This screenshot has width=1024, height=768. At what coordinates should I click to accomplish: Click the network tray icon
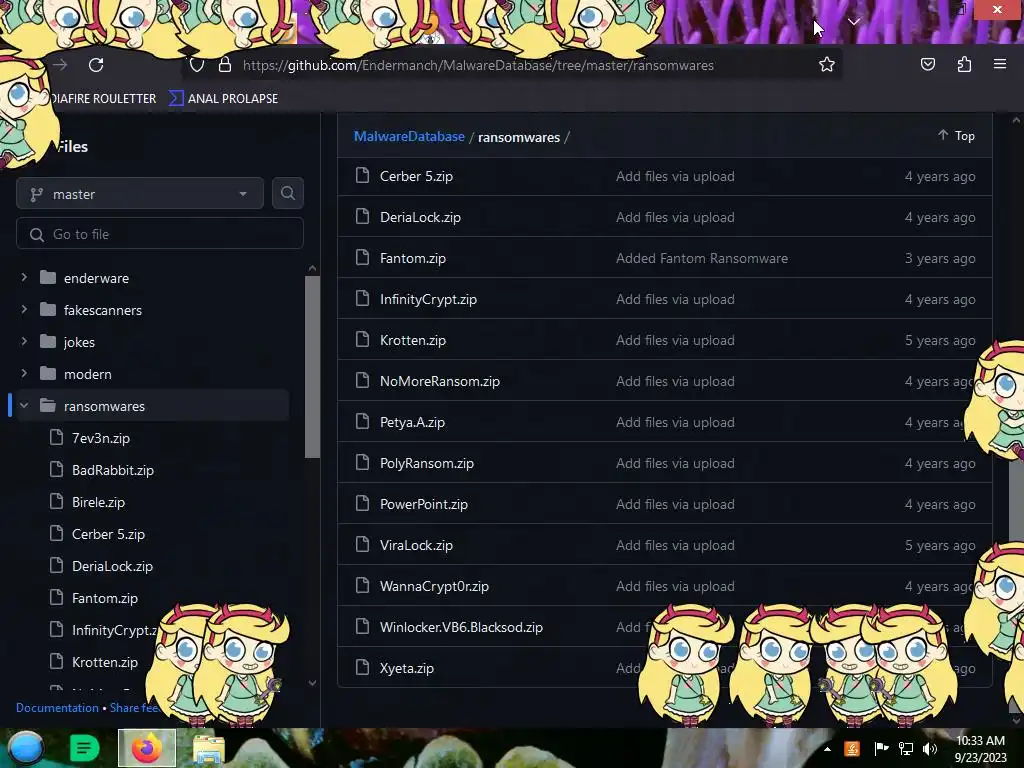[x=906, y=749]
